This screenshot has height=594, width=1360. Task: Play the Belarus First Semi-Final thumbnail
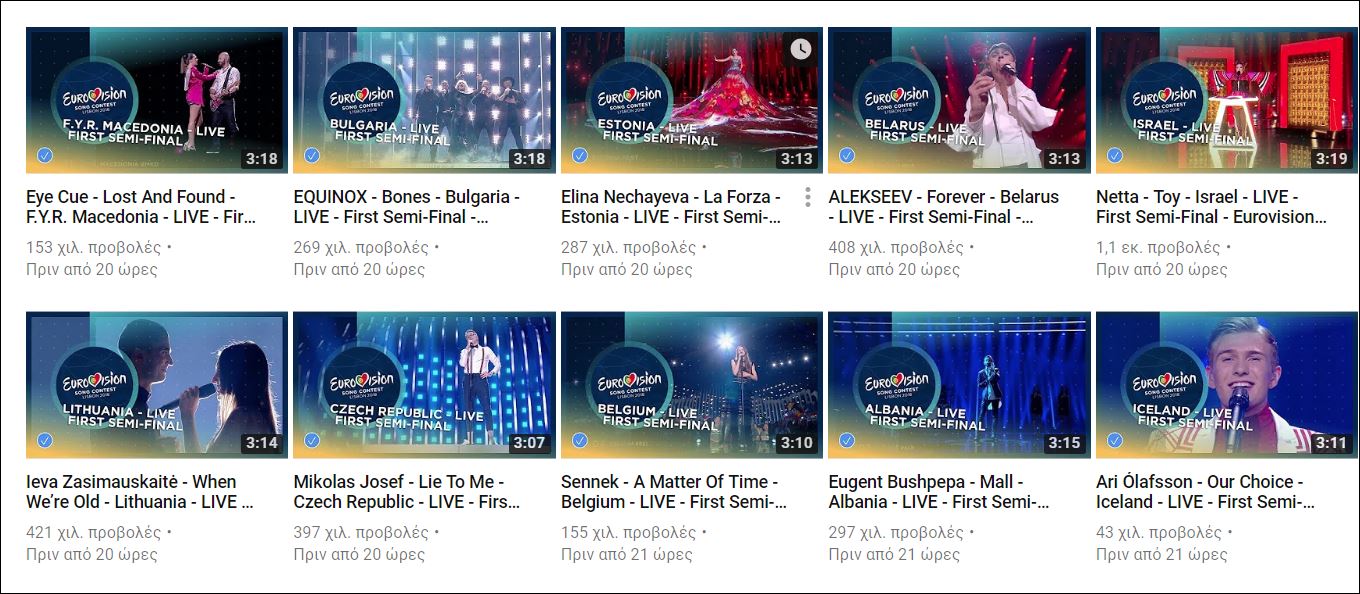(x=959, y=101)
